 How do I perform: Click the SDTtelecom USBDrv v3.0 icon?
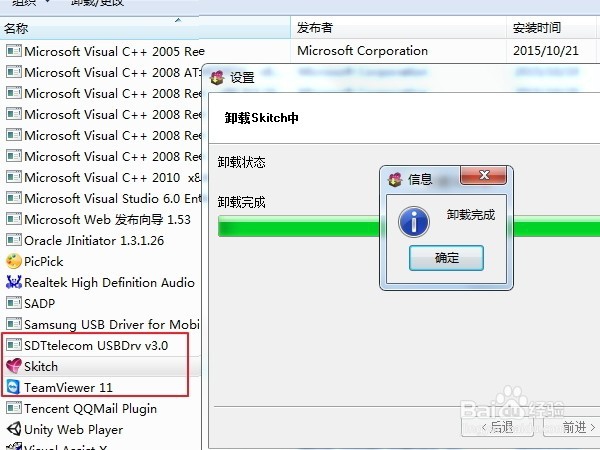click(x=14, y=345)
